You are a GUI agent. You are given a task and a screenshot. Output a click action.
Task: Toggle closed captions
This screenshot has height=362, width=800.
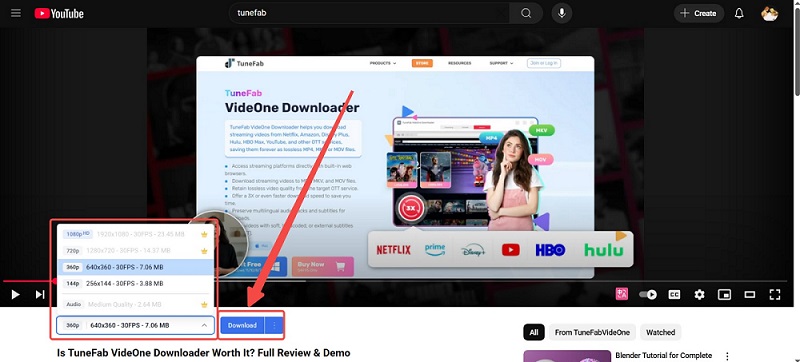[674, 294]
